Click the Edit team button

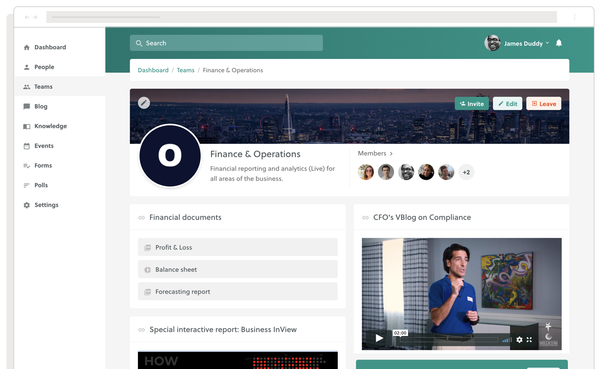tap(507, 104)
